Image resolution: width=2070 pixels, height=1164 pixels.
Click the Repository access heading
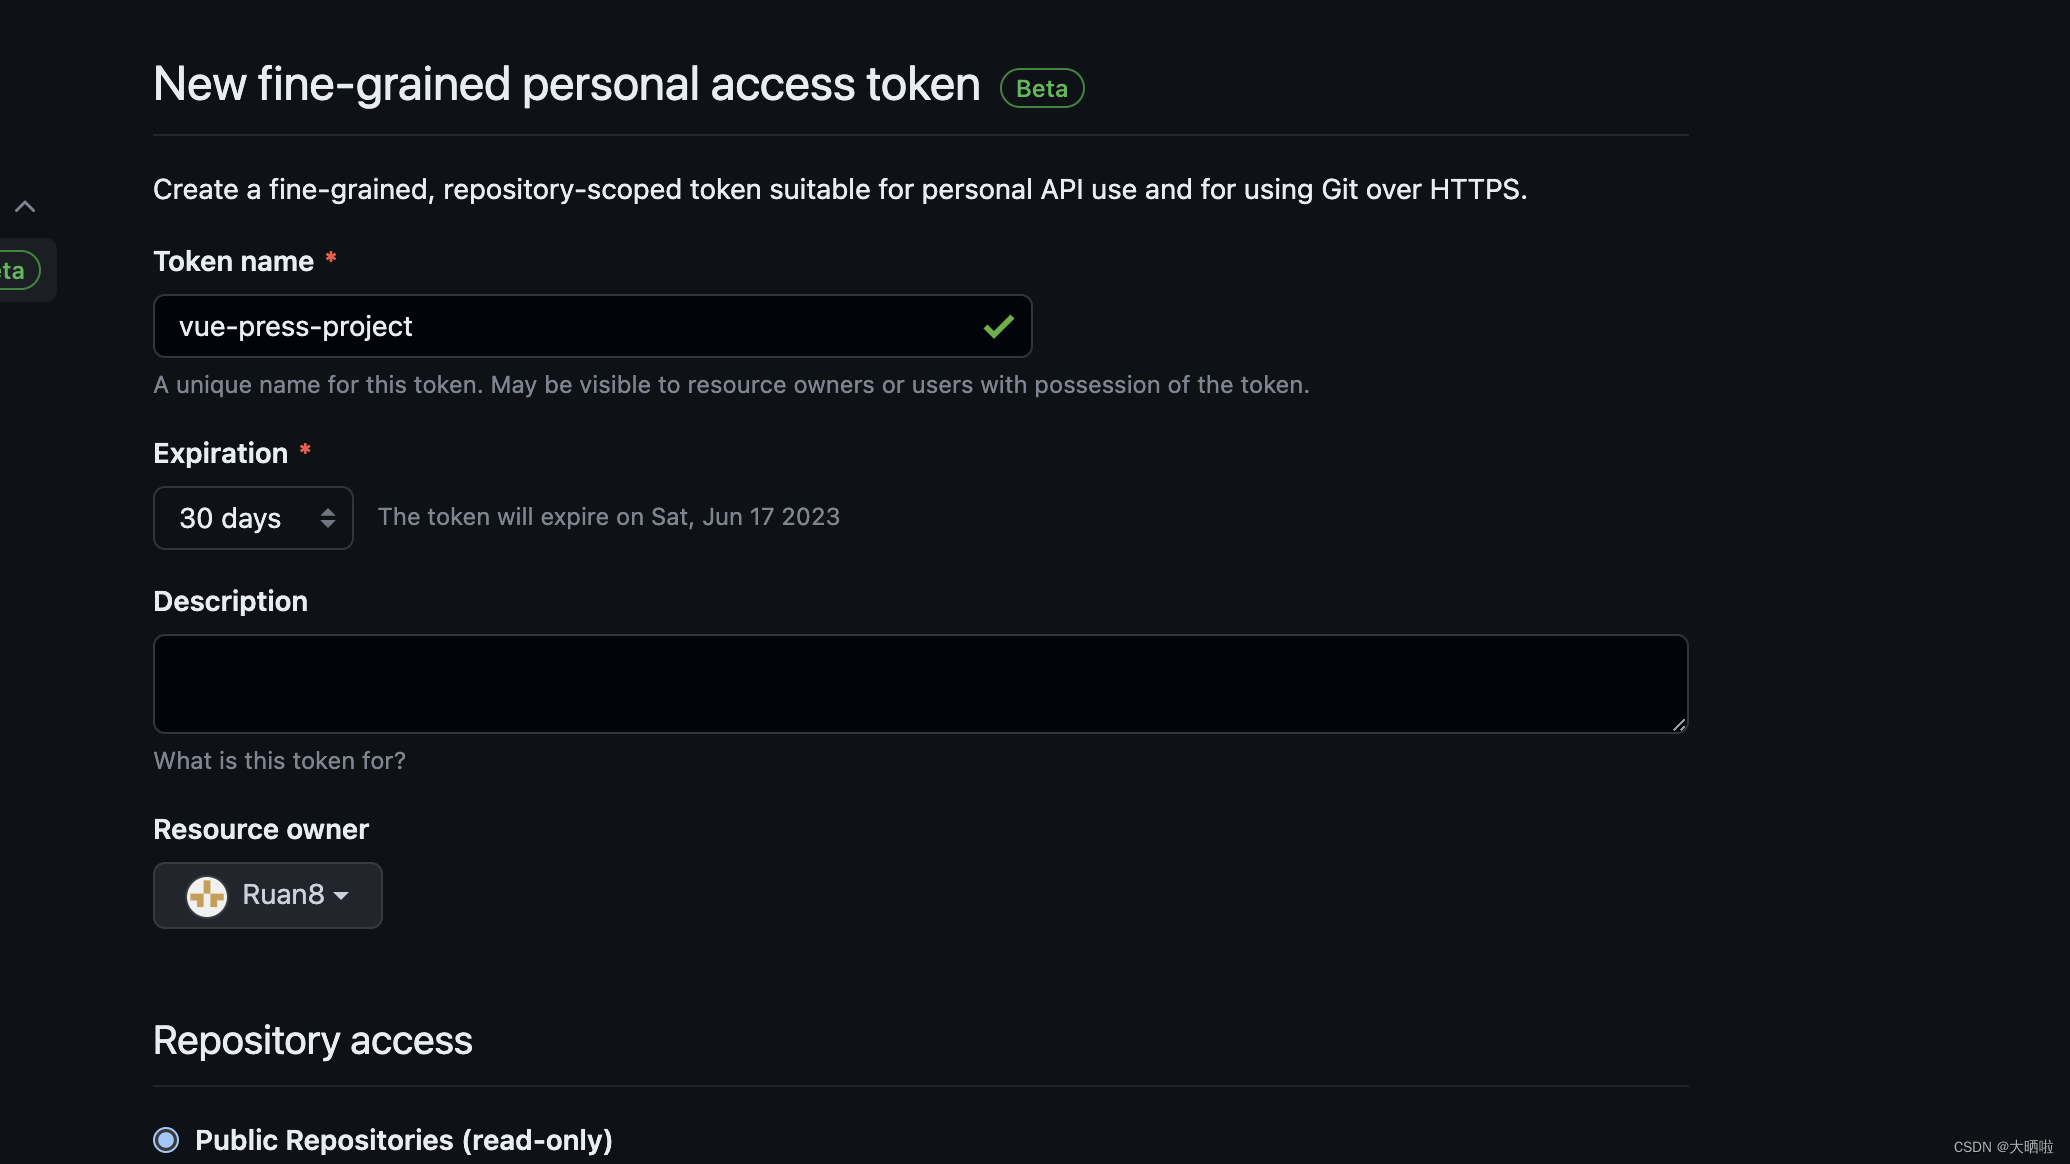pos(312,1041)
